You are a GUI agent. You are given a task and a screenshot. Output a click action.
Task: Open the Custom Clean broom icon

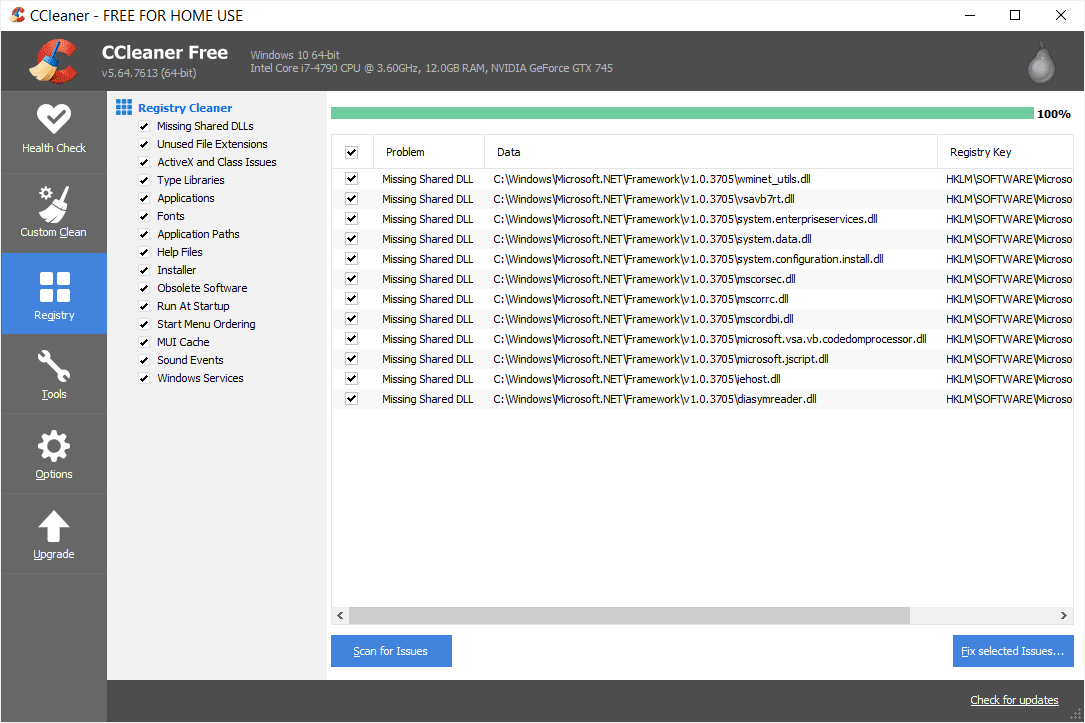(x=54, y=203)
